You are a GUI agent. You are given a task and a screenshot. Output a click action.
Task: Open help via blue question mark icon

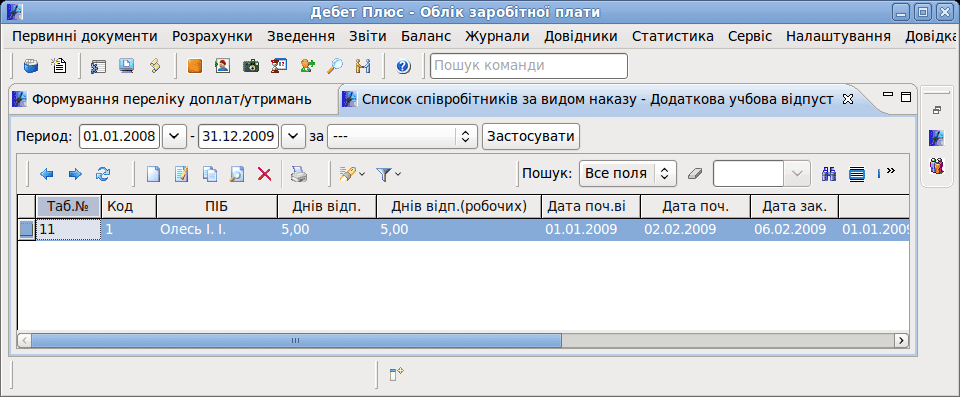tap(403, 66)
